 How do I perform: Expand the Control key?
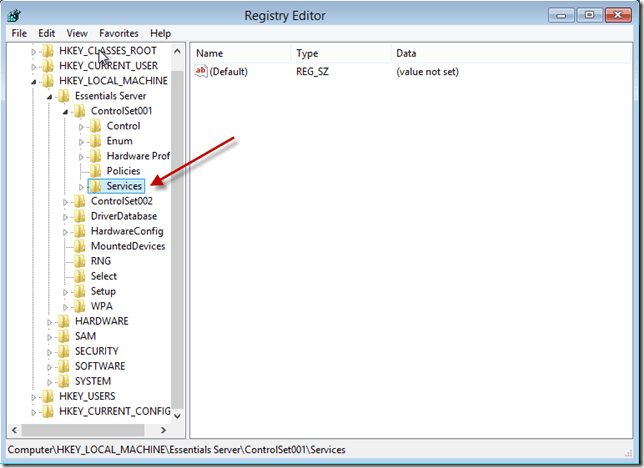click(x=81, y=127)
